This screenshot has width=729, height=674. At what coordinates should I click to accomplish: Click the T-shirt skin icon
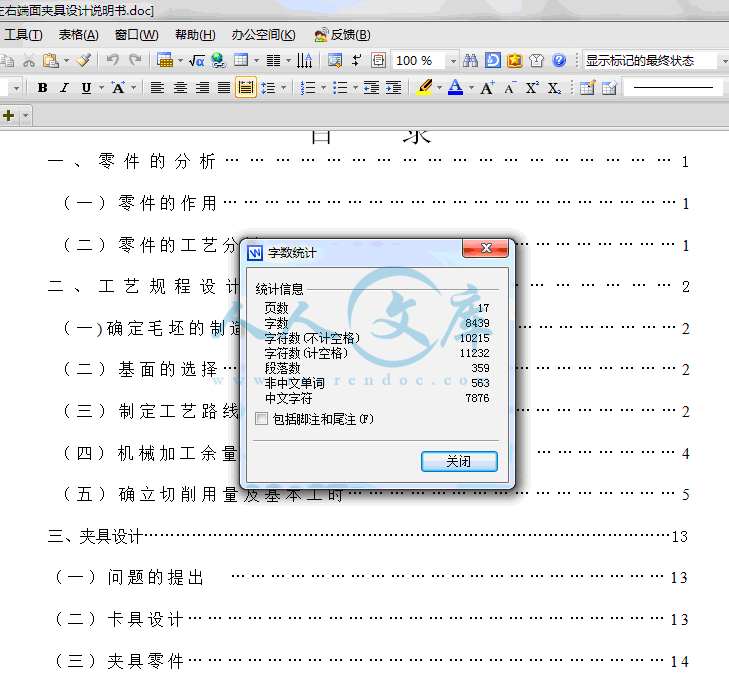(x=536, y=60)
